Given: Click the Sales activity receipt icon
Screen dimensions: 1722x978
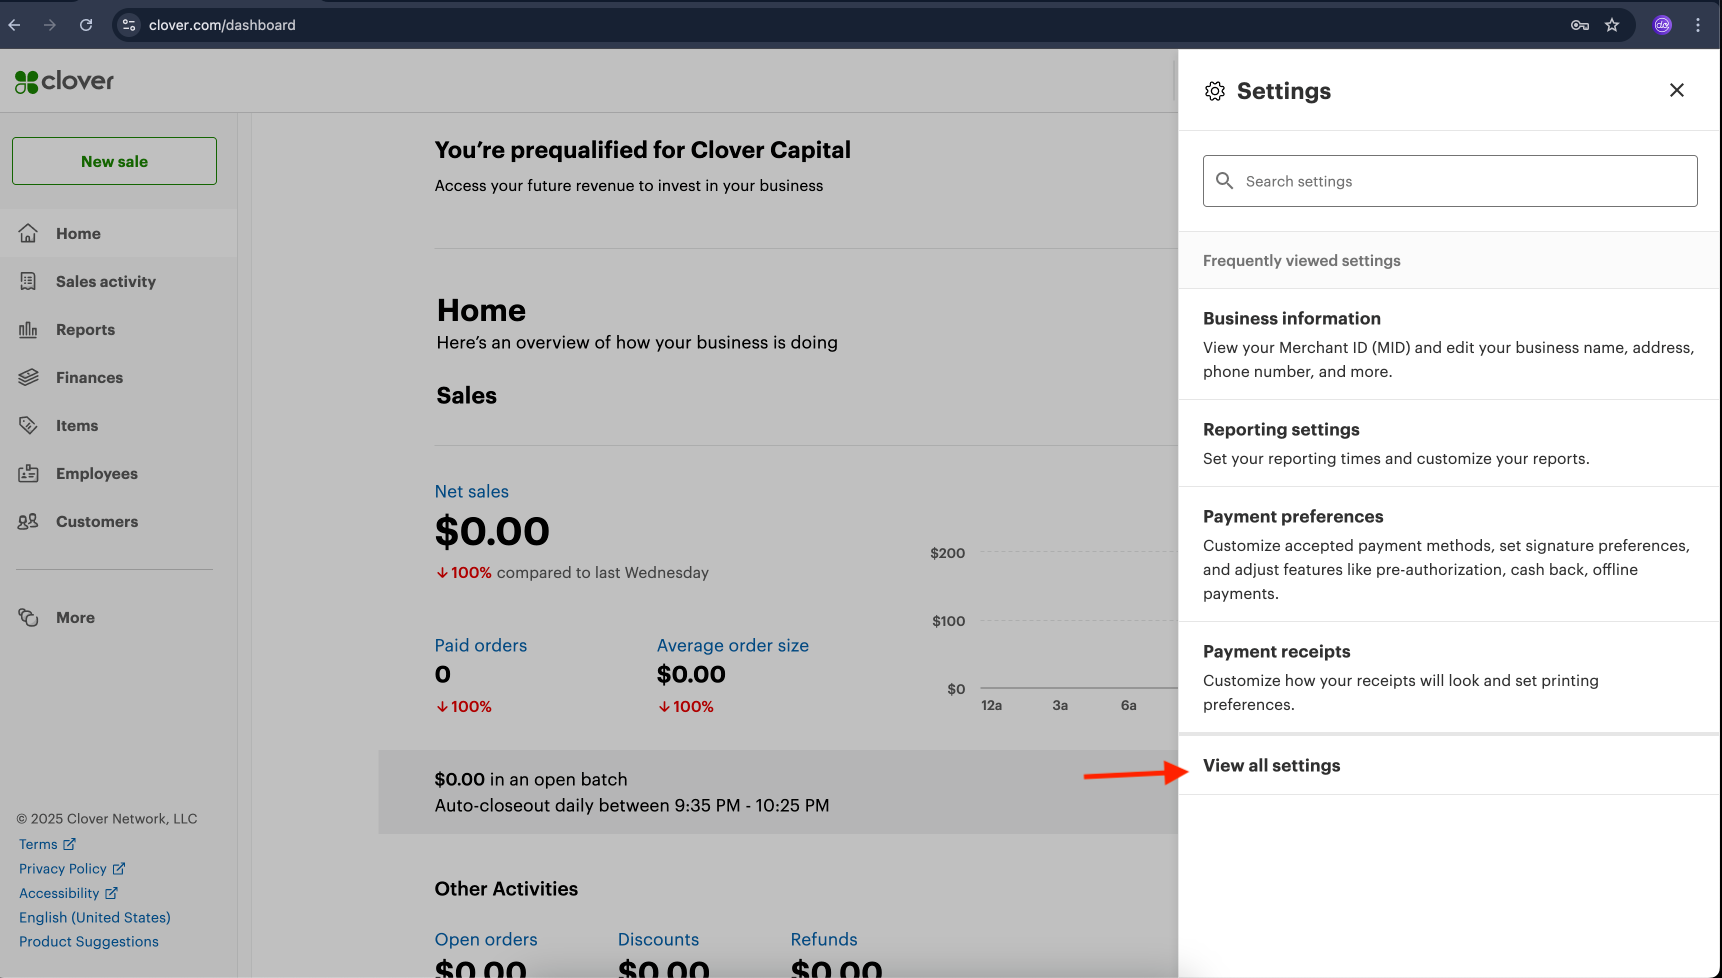Looking at the screenshot, I should [x=28, y=281].
